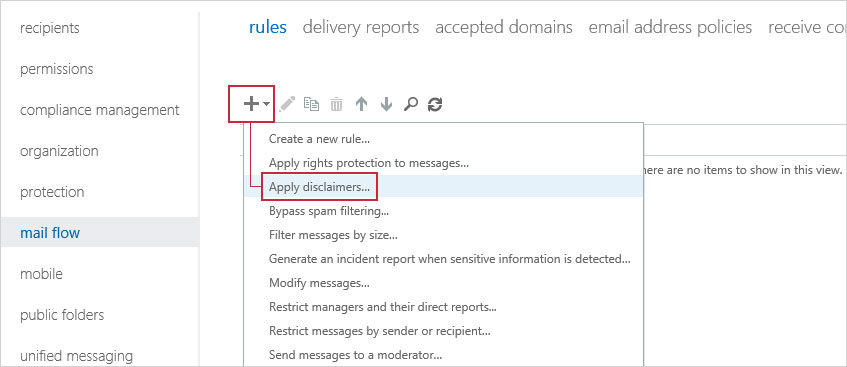The height and width of the screenshot is (367, 847).
Task: Click the copy rule icon
Action: tap(311, 104)
